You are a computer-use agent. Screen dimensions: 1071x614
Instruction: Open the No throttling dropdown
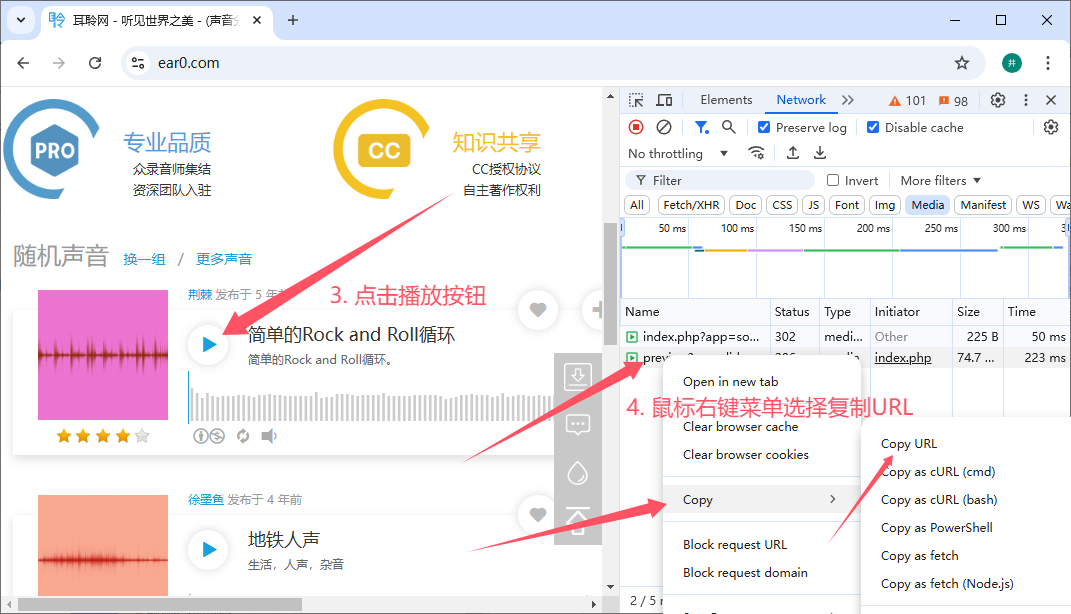pos(678,154)
